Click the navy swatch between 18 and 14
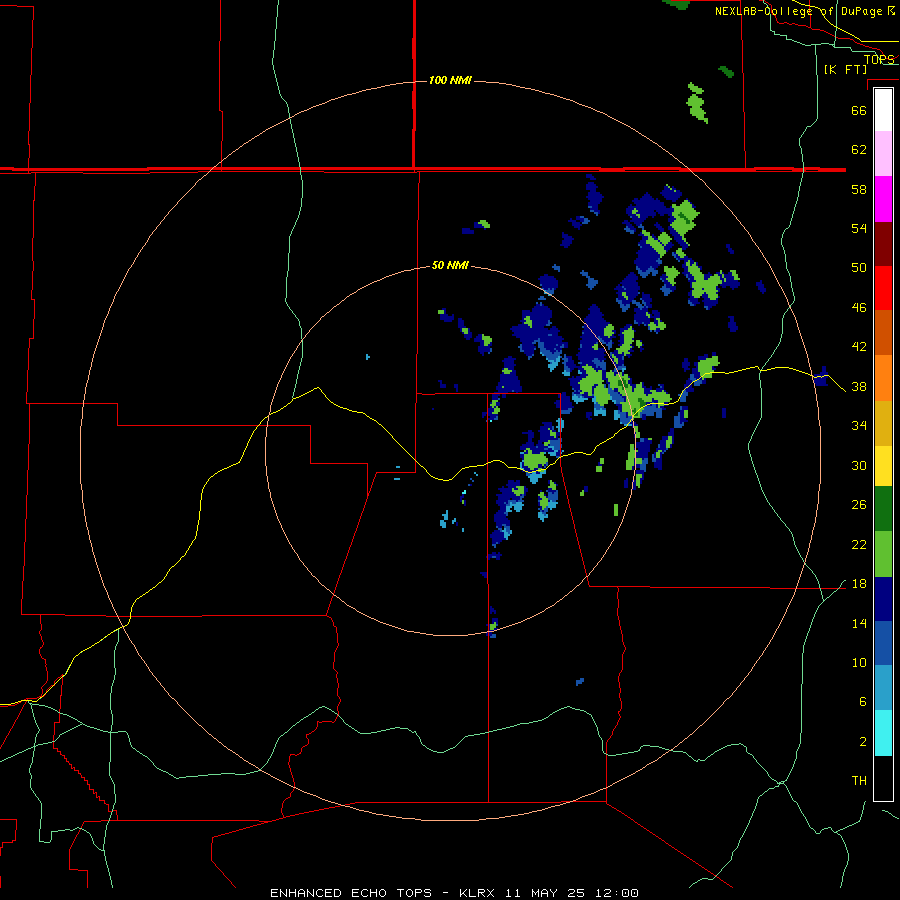The width and height of the screenshot is (900, 900). point(883,599)
